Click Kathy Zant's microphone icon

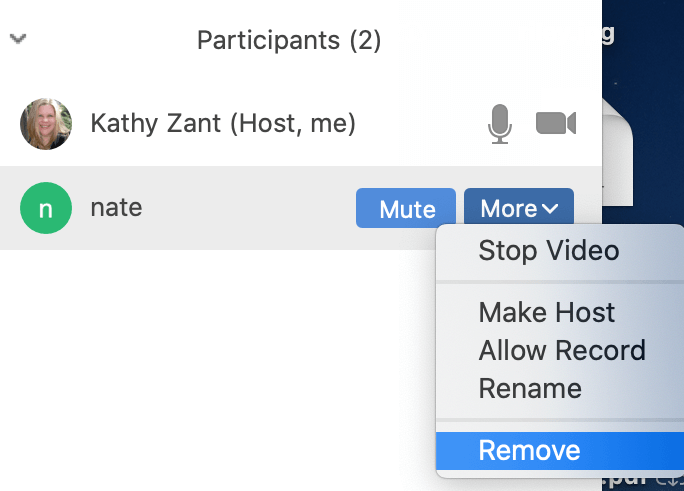(500, 124)
